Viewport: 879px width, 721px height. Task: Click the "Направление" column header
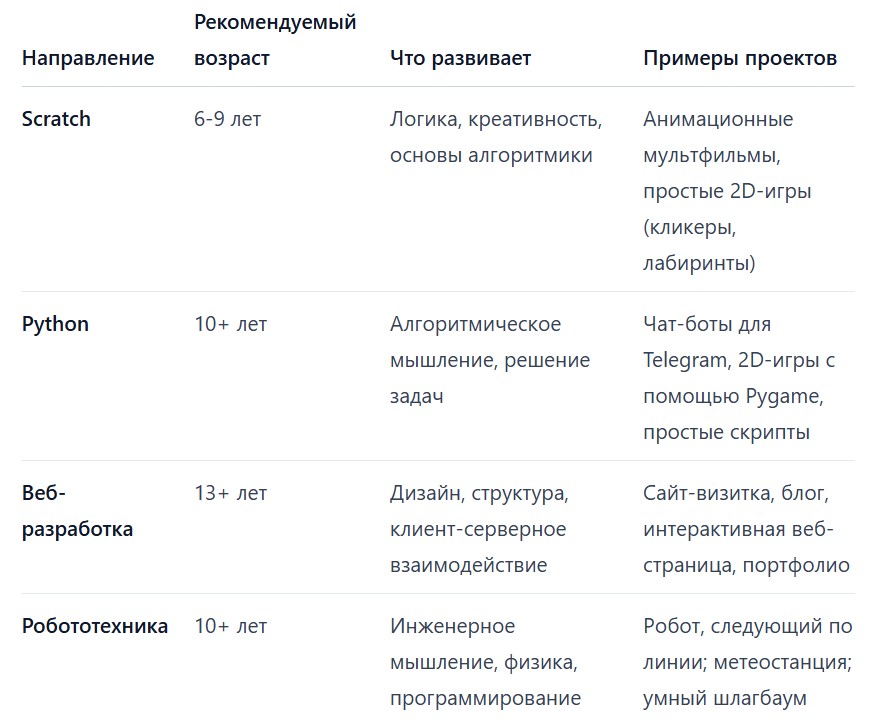(88, 58)
